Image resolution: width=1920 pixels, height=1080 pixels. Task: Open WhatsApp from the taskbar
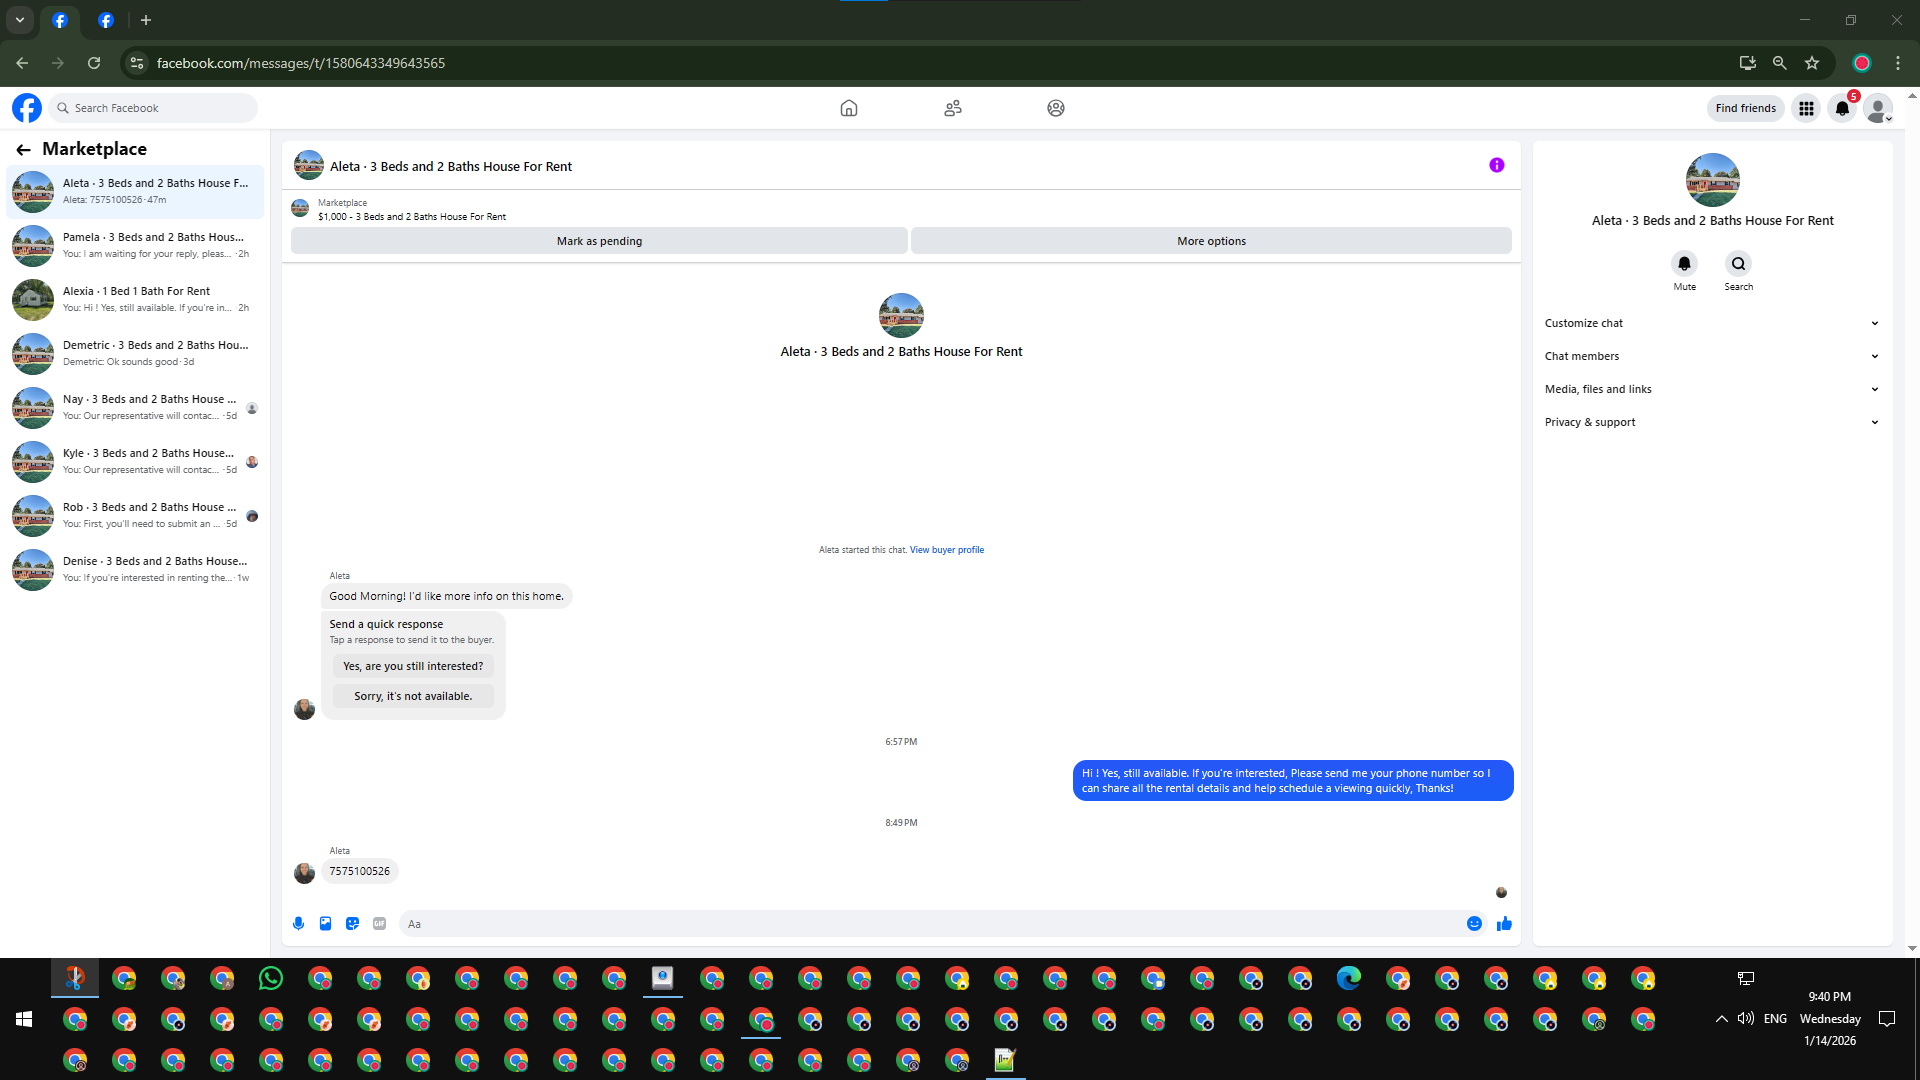point(271,978)
